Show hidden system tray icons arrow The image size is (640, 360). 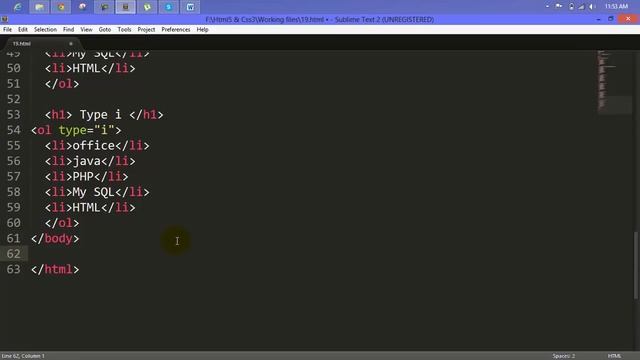pyautogui.click(x=547, y=7)
